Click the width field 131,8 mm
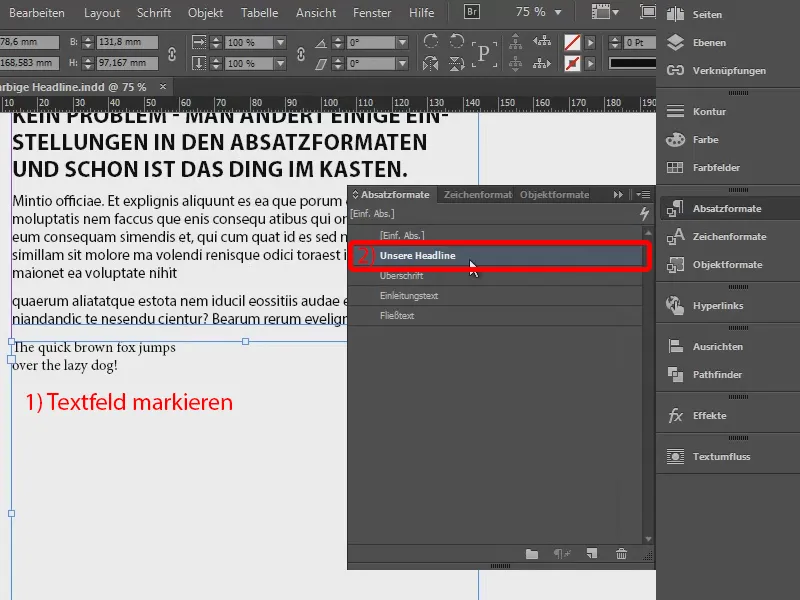800x600 pixels. [127, 42]
